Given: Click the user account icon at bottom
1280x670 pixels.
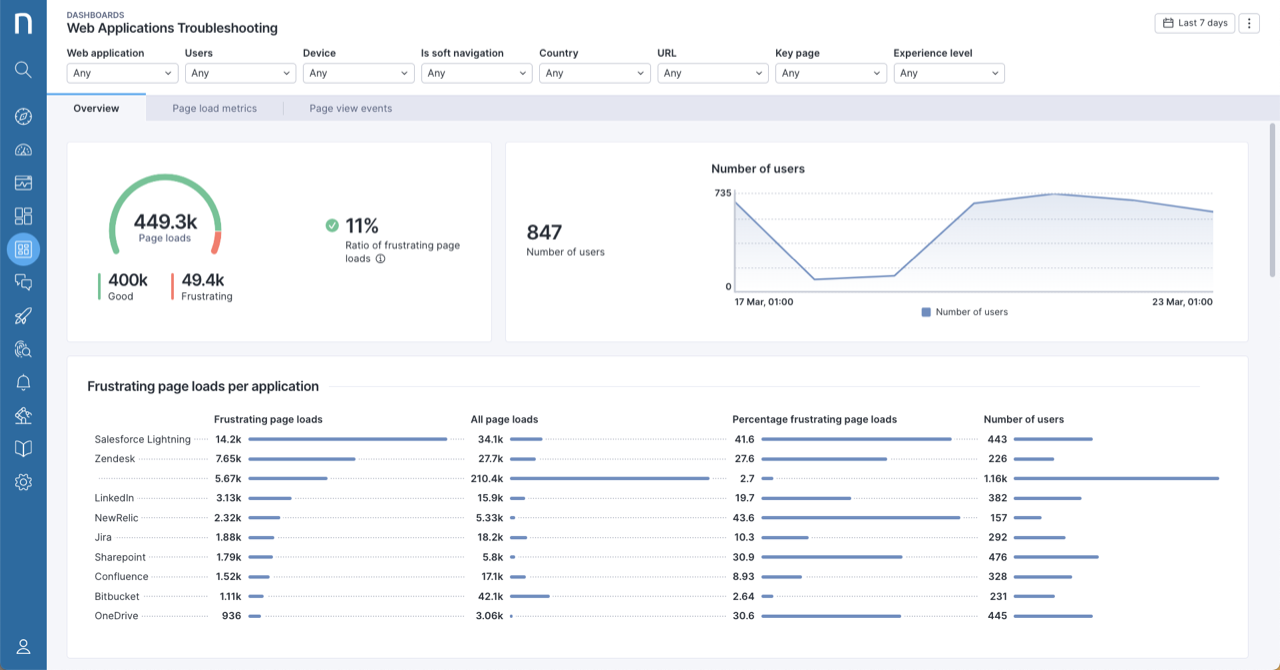Looking at the screenshot, I should (23, 647).
